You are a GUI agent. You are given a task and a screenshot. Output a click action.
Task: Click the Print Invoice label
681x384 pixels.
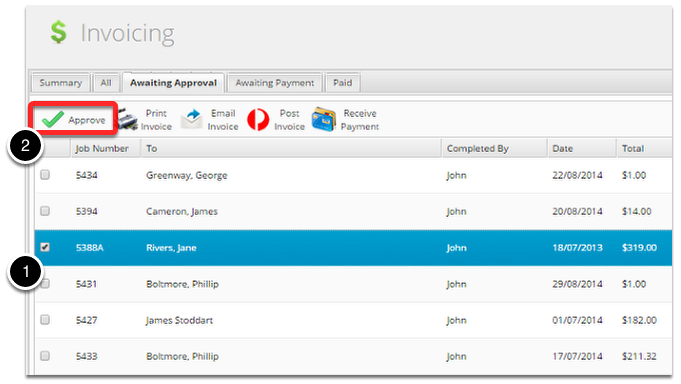pyautogui.click(x=156, y=120)
